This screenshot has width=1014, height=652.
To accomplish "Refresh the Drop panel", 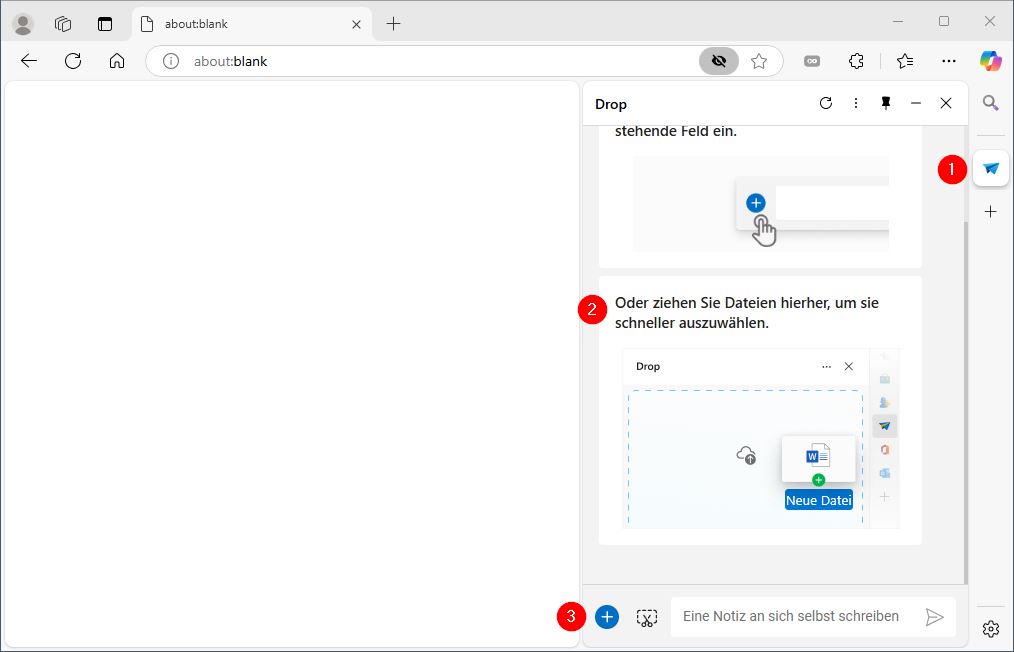I will [x=825, y=103].
